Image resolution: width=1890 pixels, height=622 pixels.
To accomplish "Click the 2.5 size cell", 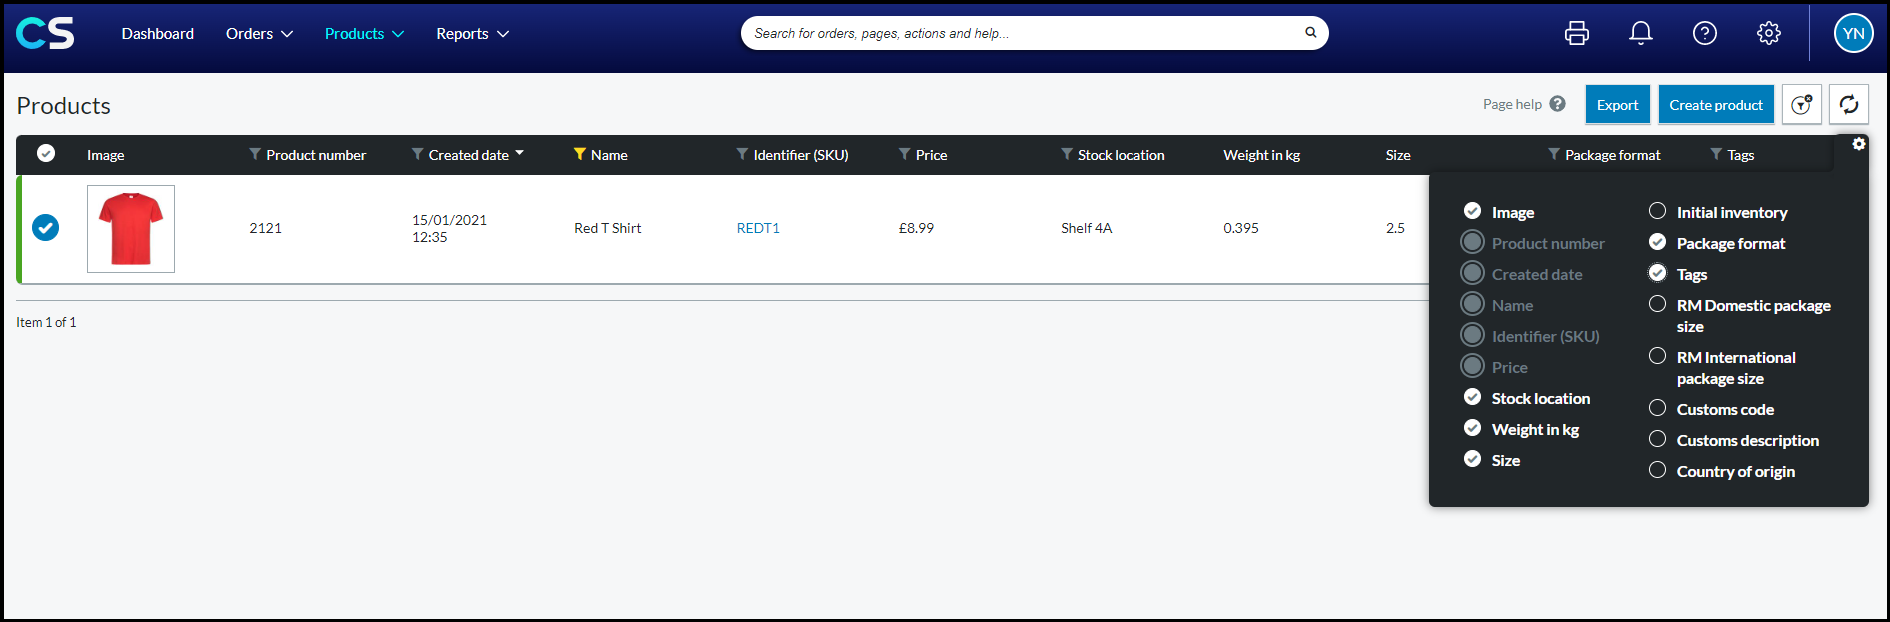I will (1395, 228).
